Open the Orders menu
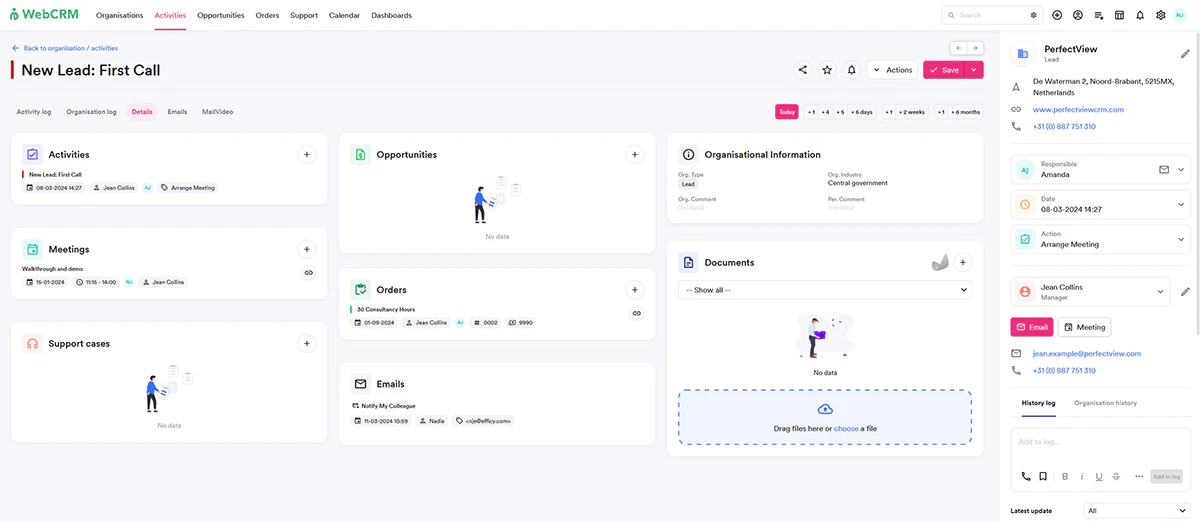Screen dimensions: 1200x522 267,15
